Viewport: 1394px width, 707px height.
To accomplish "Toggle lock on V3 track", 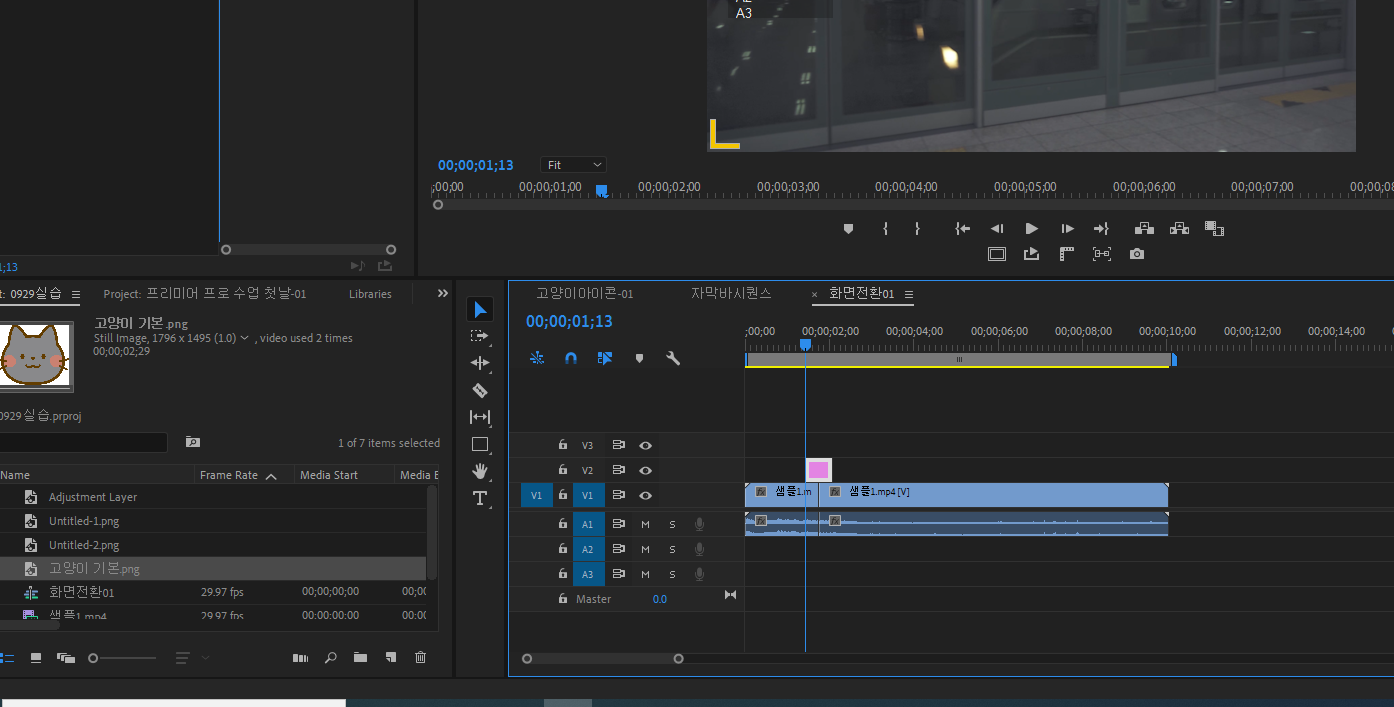I will (x=563, y=445).
